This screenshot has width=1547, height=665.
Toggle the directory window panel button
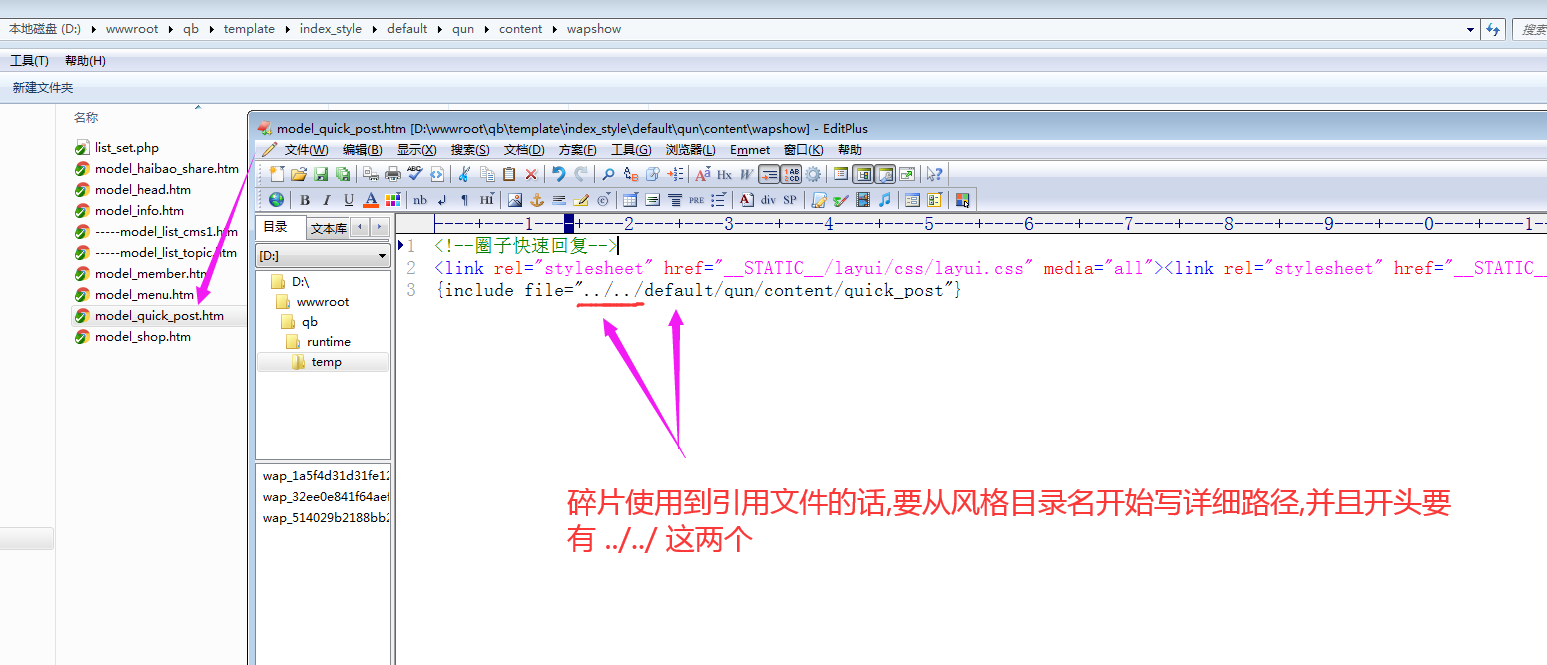pyautogui.click(x=863, y=174)
